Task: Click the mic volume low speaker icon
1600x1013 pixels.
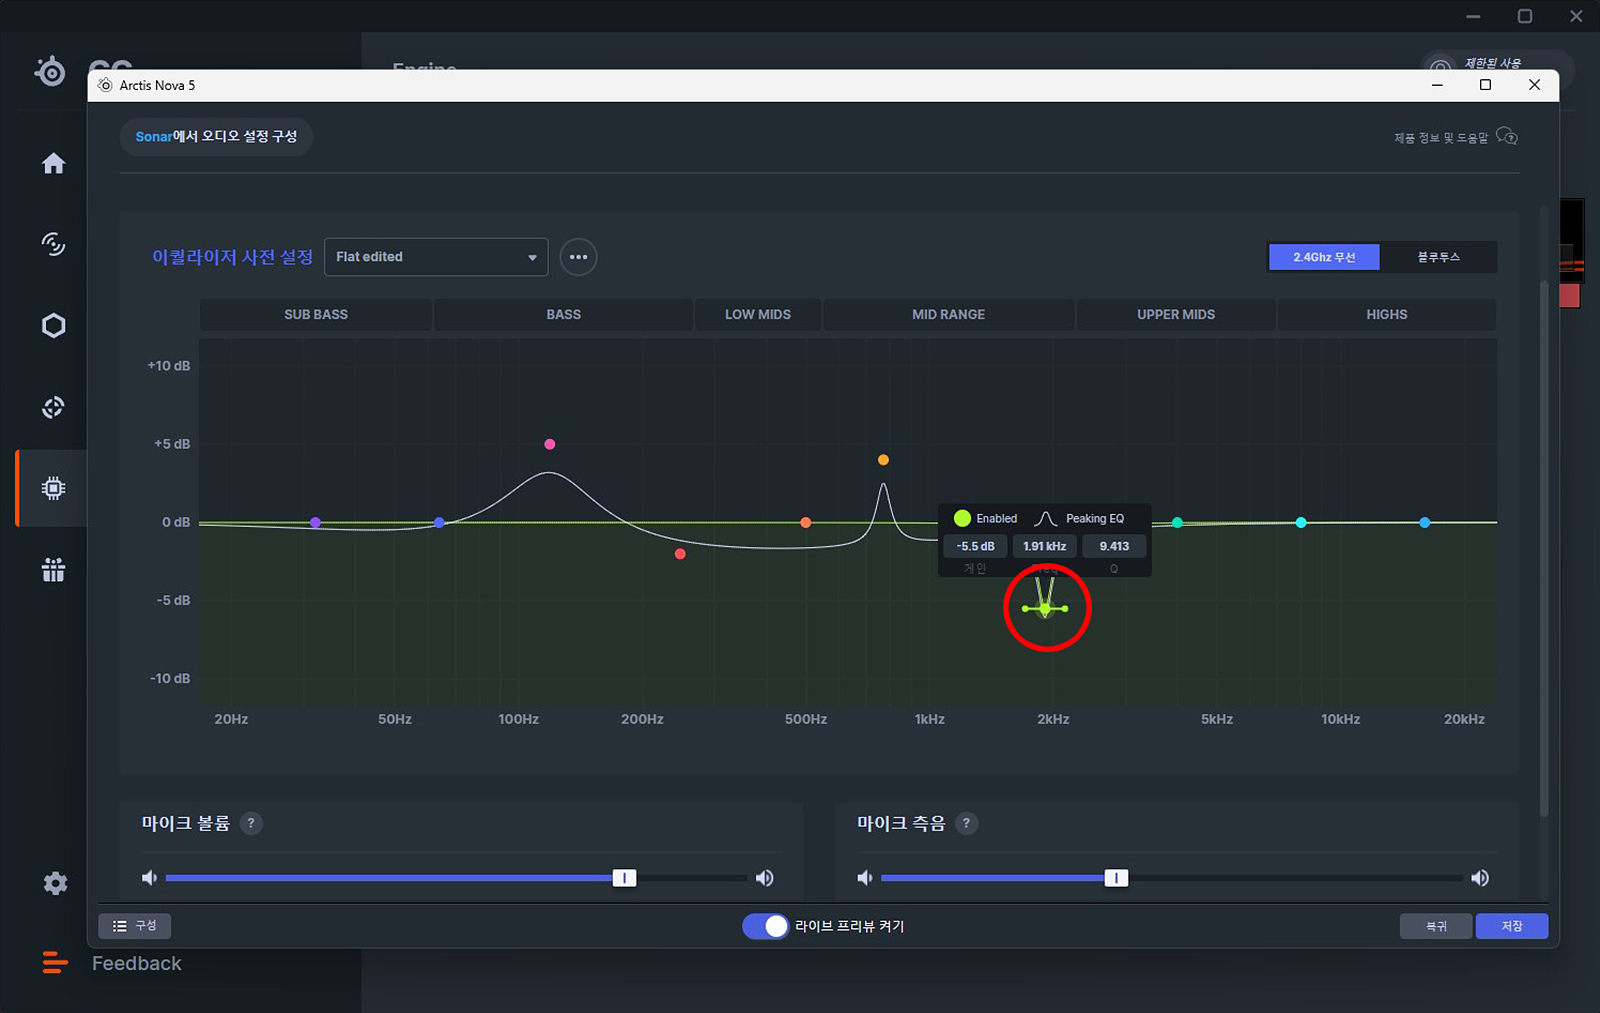Action: pos(149,878)
